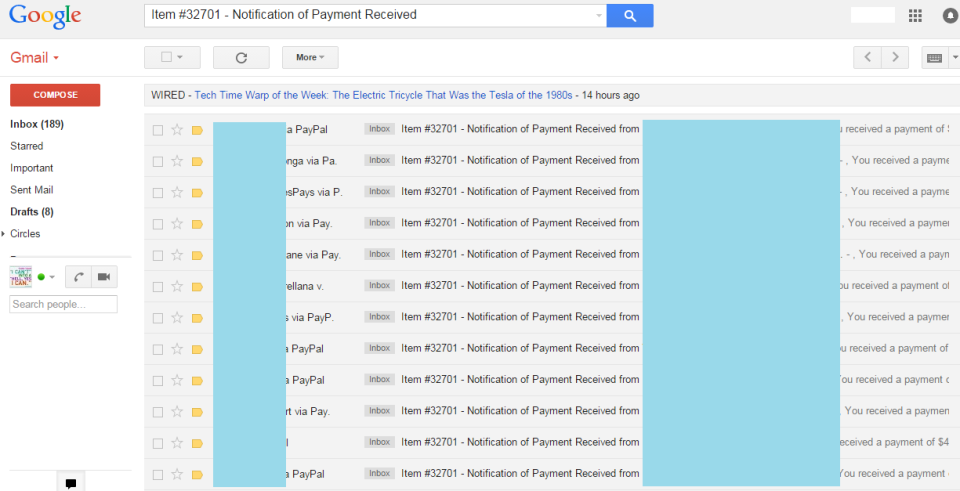960x491 pixels.
Task: Open subject line of 'esPays via P.' email
Action: tap(520, 192)
